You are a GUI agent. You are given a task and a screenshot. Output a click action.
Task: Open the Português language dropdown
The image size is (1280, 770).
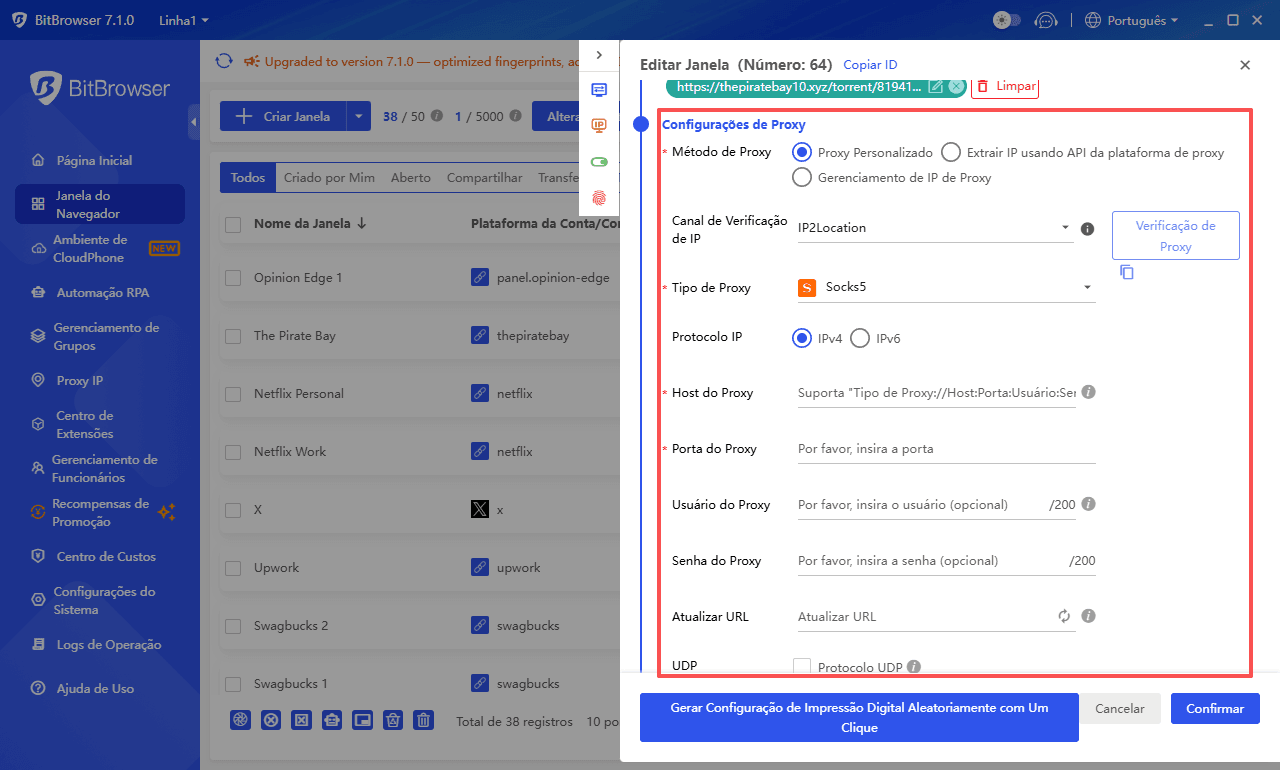point(1131,20)
